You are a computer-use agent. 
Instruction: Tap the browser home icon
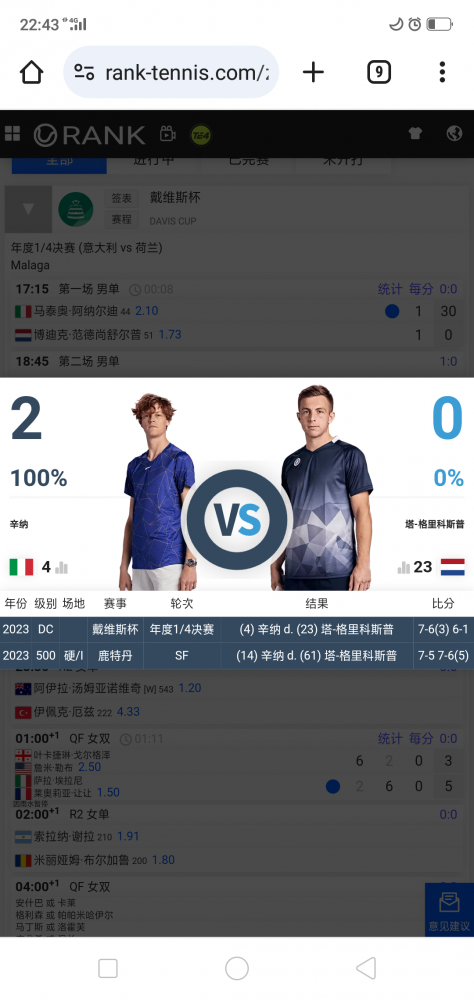(31, 72)
